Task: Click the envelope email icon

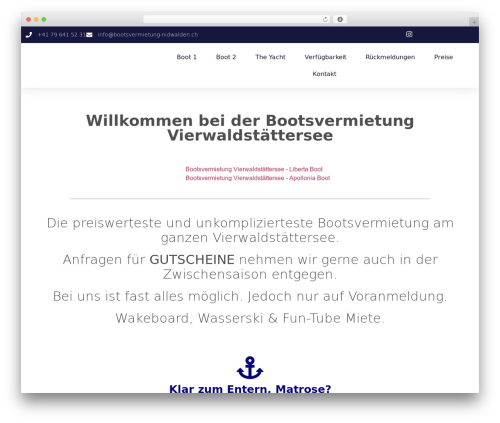Action: (x=89, y=35)
